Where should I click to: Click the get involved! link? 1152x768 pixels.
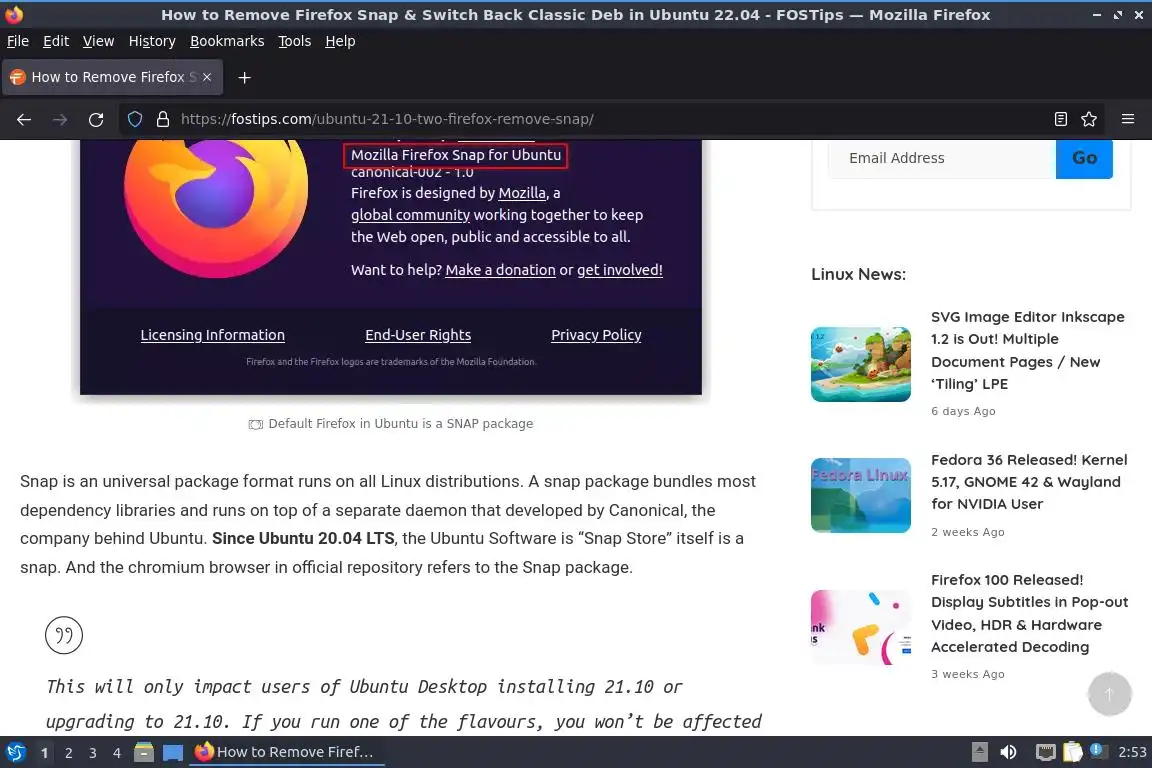(619, 270)
